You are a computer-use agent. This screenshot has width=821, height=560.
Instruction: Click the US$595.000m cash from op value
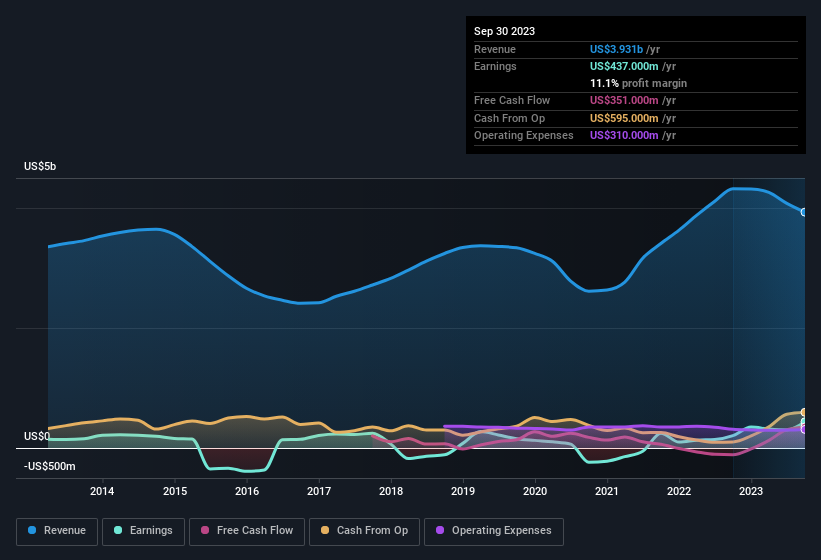coord(624,118)
